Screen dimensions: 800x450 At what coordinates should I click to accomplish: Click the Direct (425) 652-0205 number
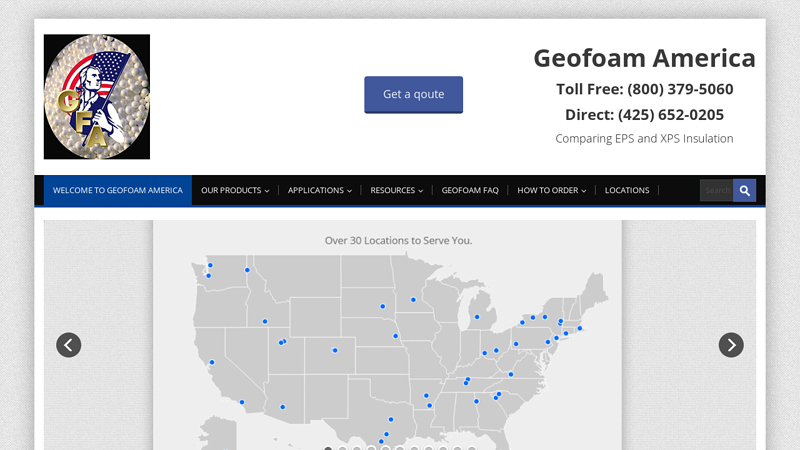(644, 115)
